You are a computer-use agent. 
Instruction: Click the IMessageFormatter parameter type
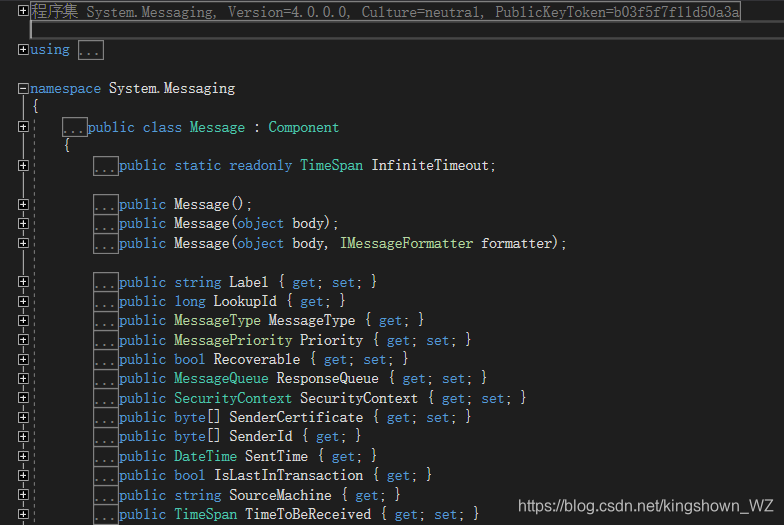click(x=406, y=244)
